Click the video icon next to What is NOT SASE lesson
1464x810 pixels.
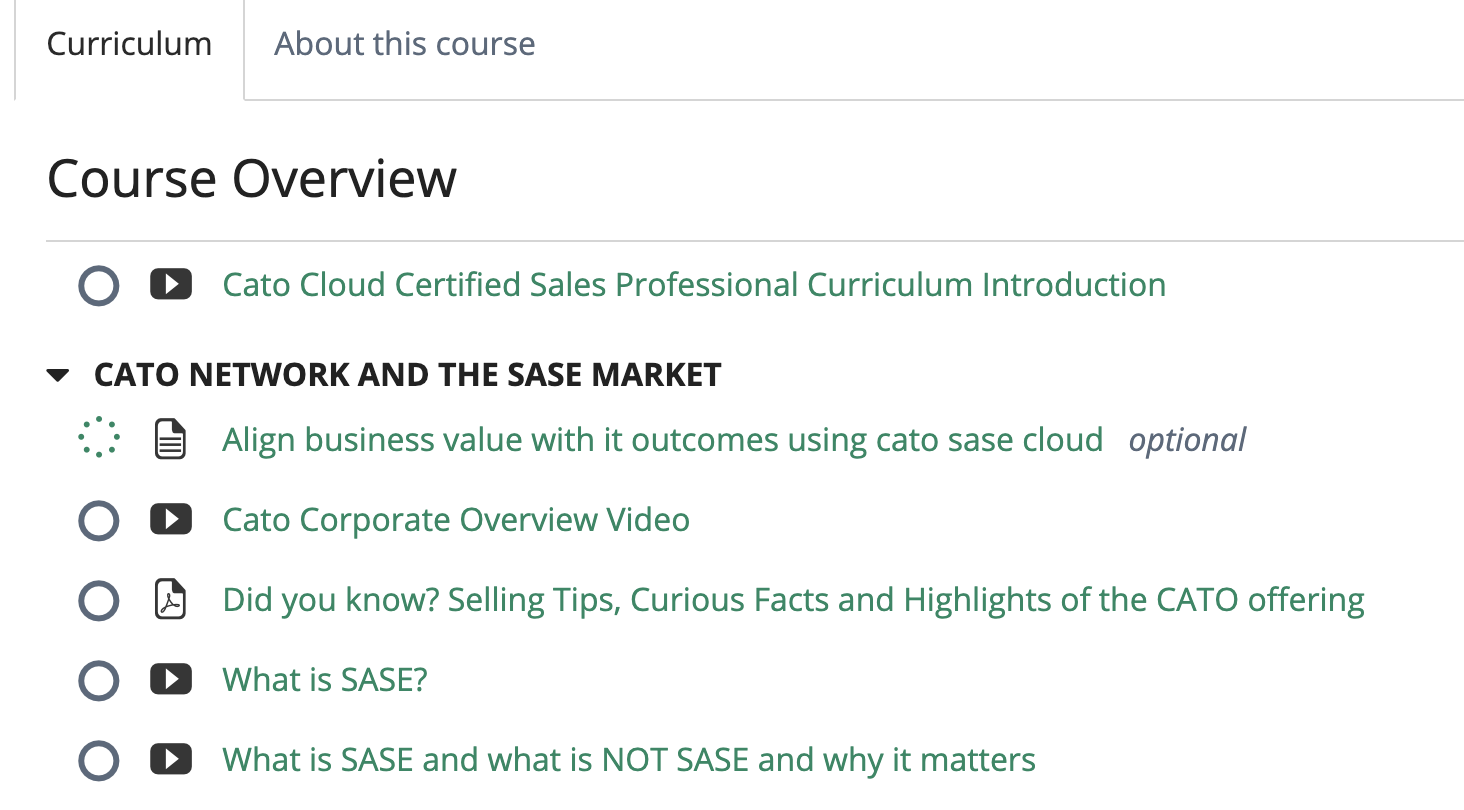click(171, 760)
